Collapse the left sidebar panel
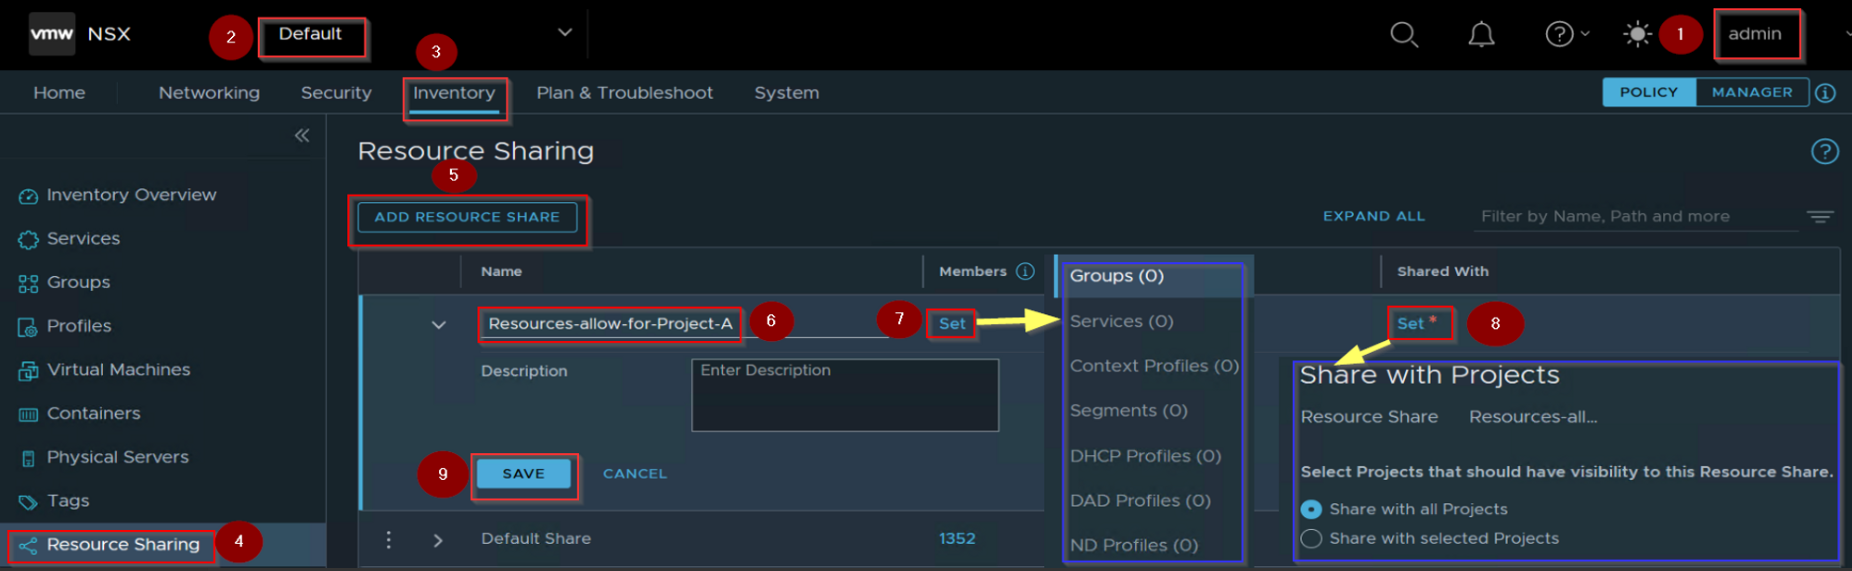Viewport: 1852px width, 571px height. point(302,135)
